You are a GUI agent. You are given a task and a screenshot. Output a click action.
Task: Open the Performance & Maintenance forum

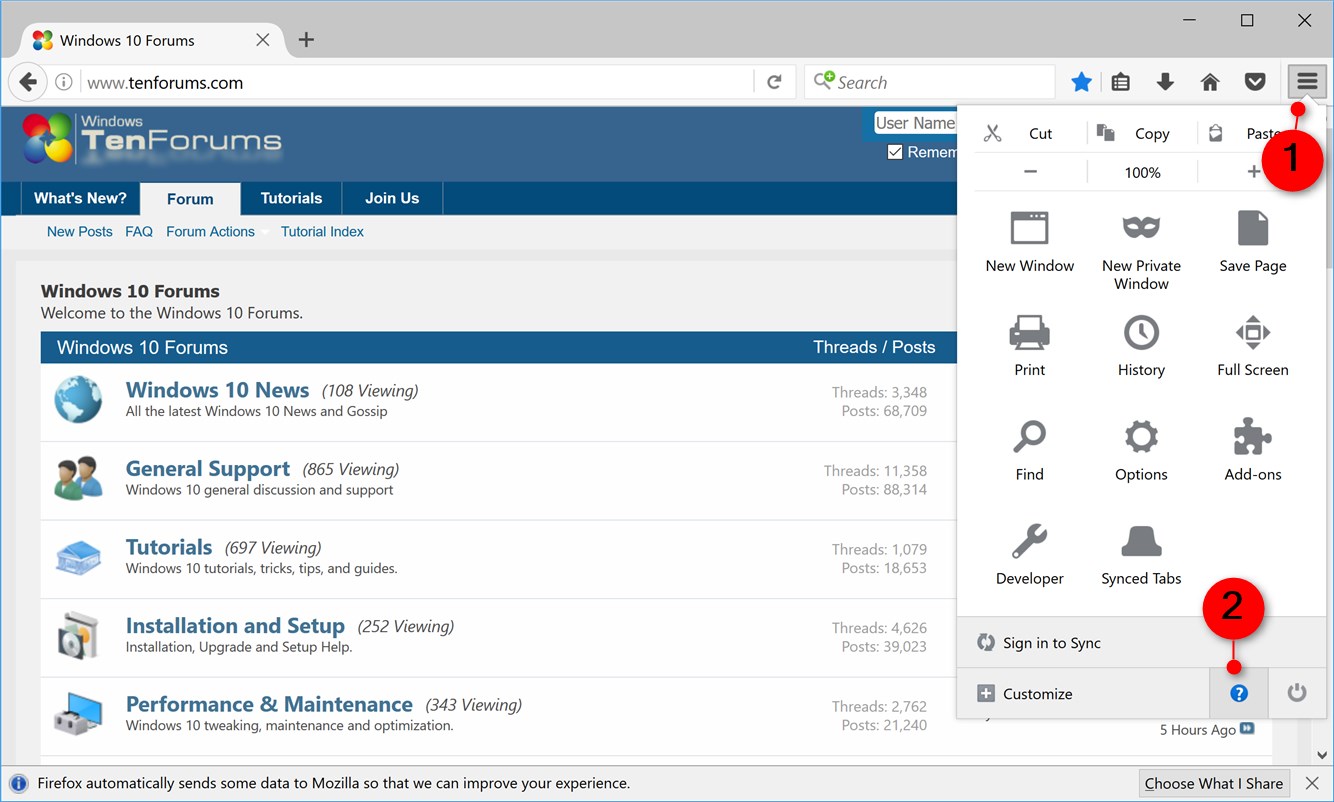coord(269,704)
